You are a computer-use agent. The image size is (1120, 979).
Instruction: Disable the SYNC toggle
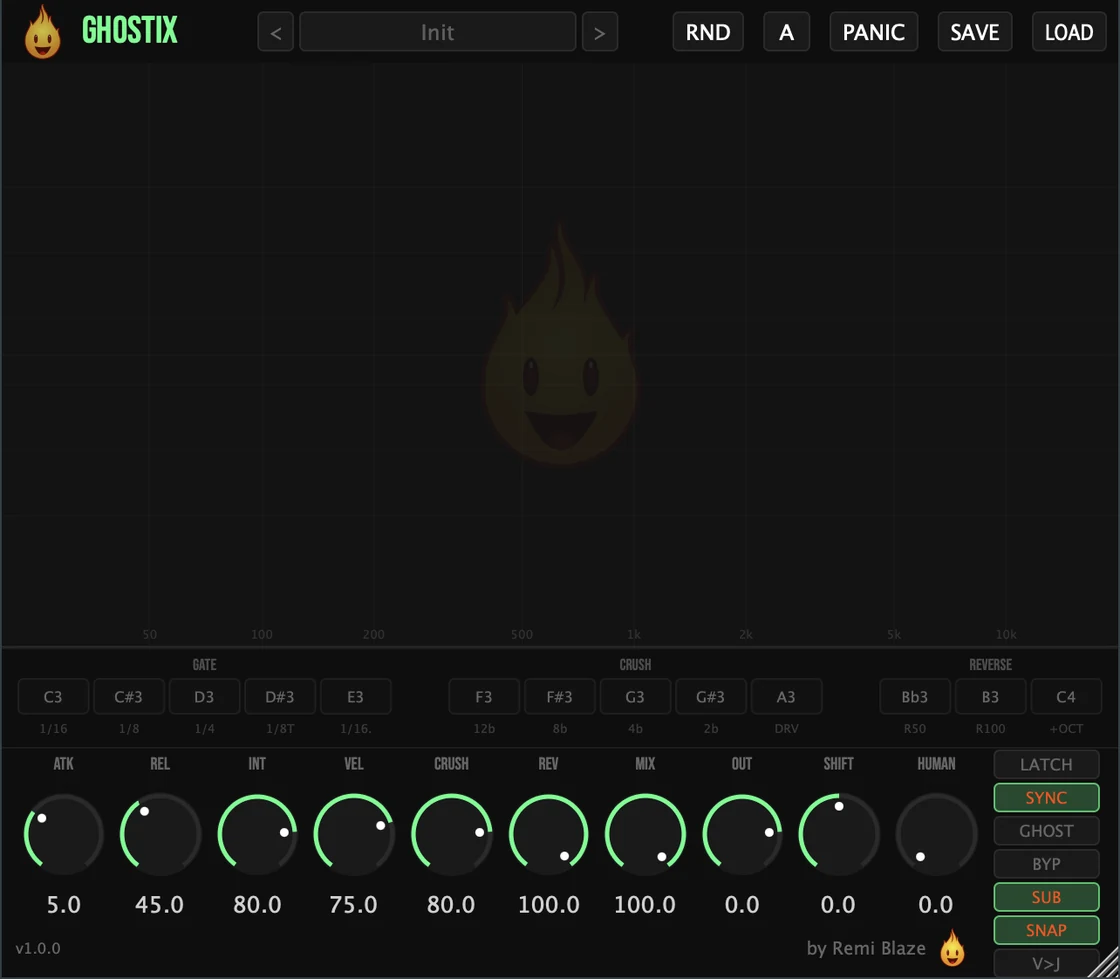coord(1046,798)
